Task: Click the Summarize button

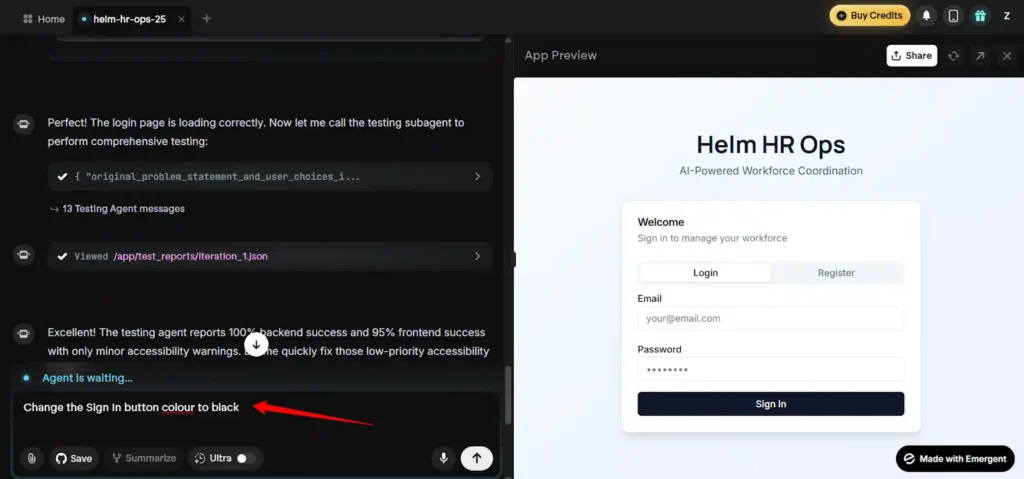Action: coord(144,458)
